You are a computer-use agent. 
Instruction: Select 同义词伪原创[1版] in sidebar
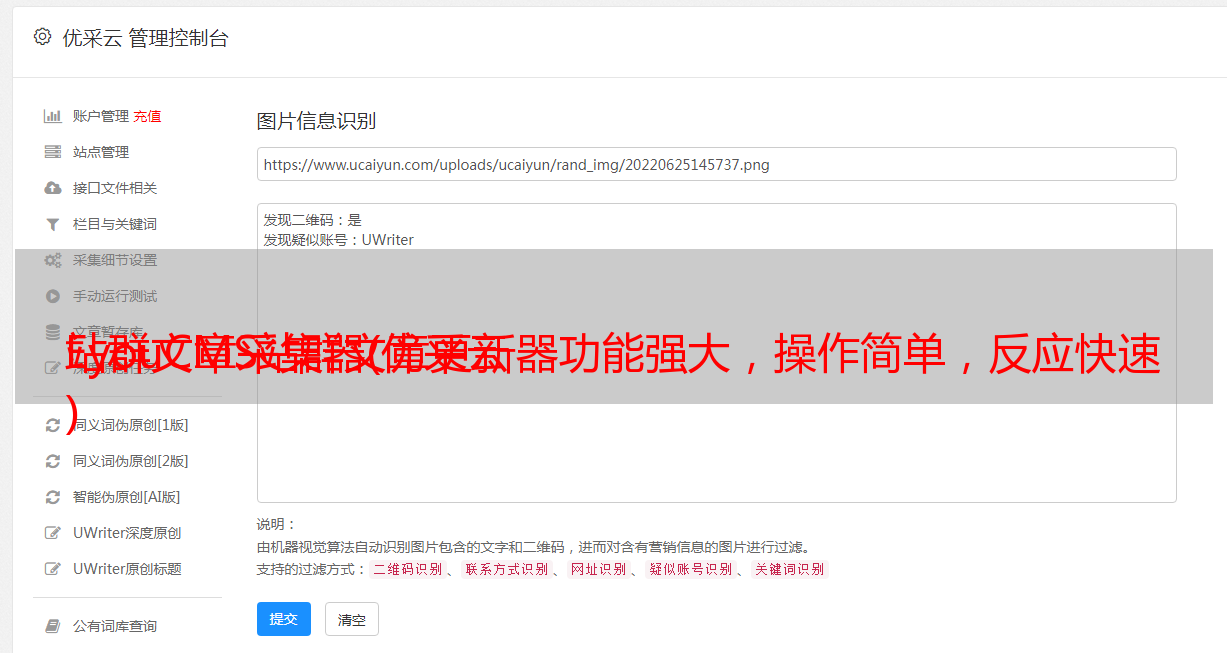131,425
